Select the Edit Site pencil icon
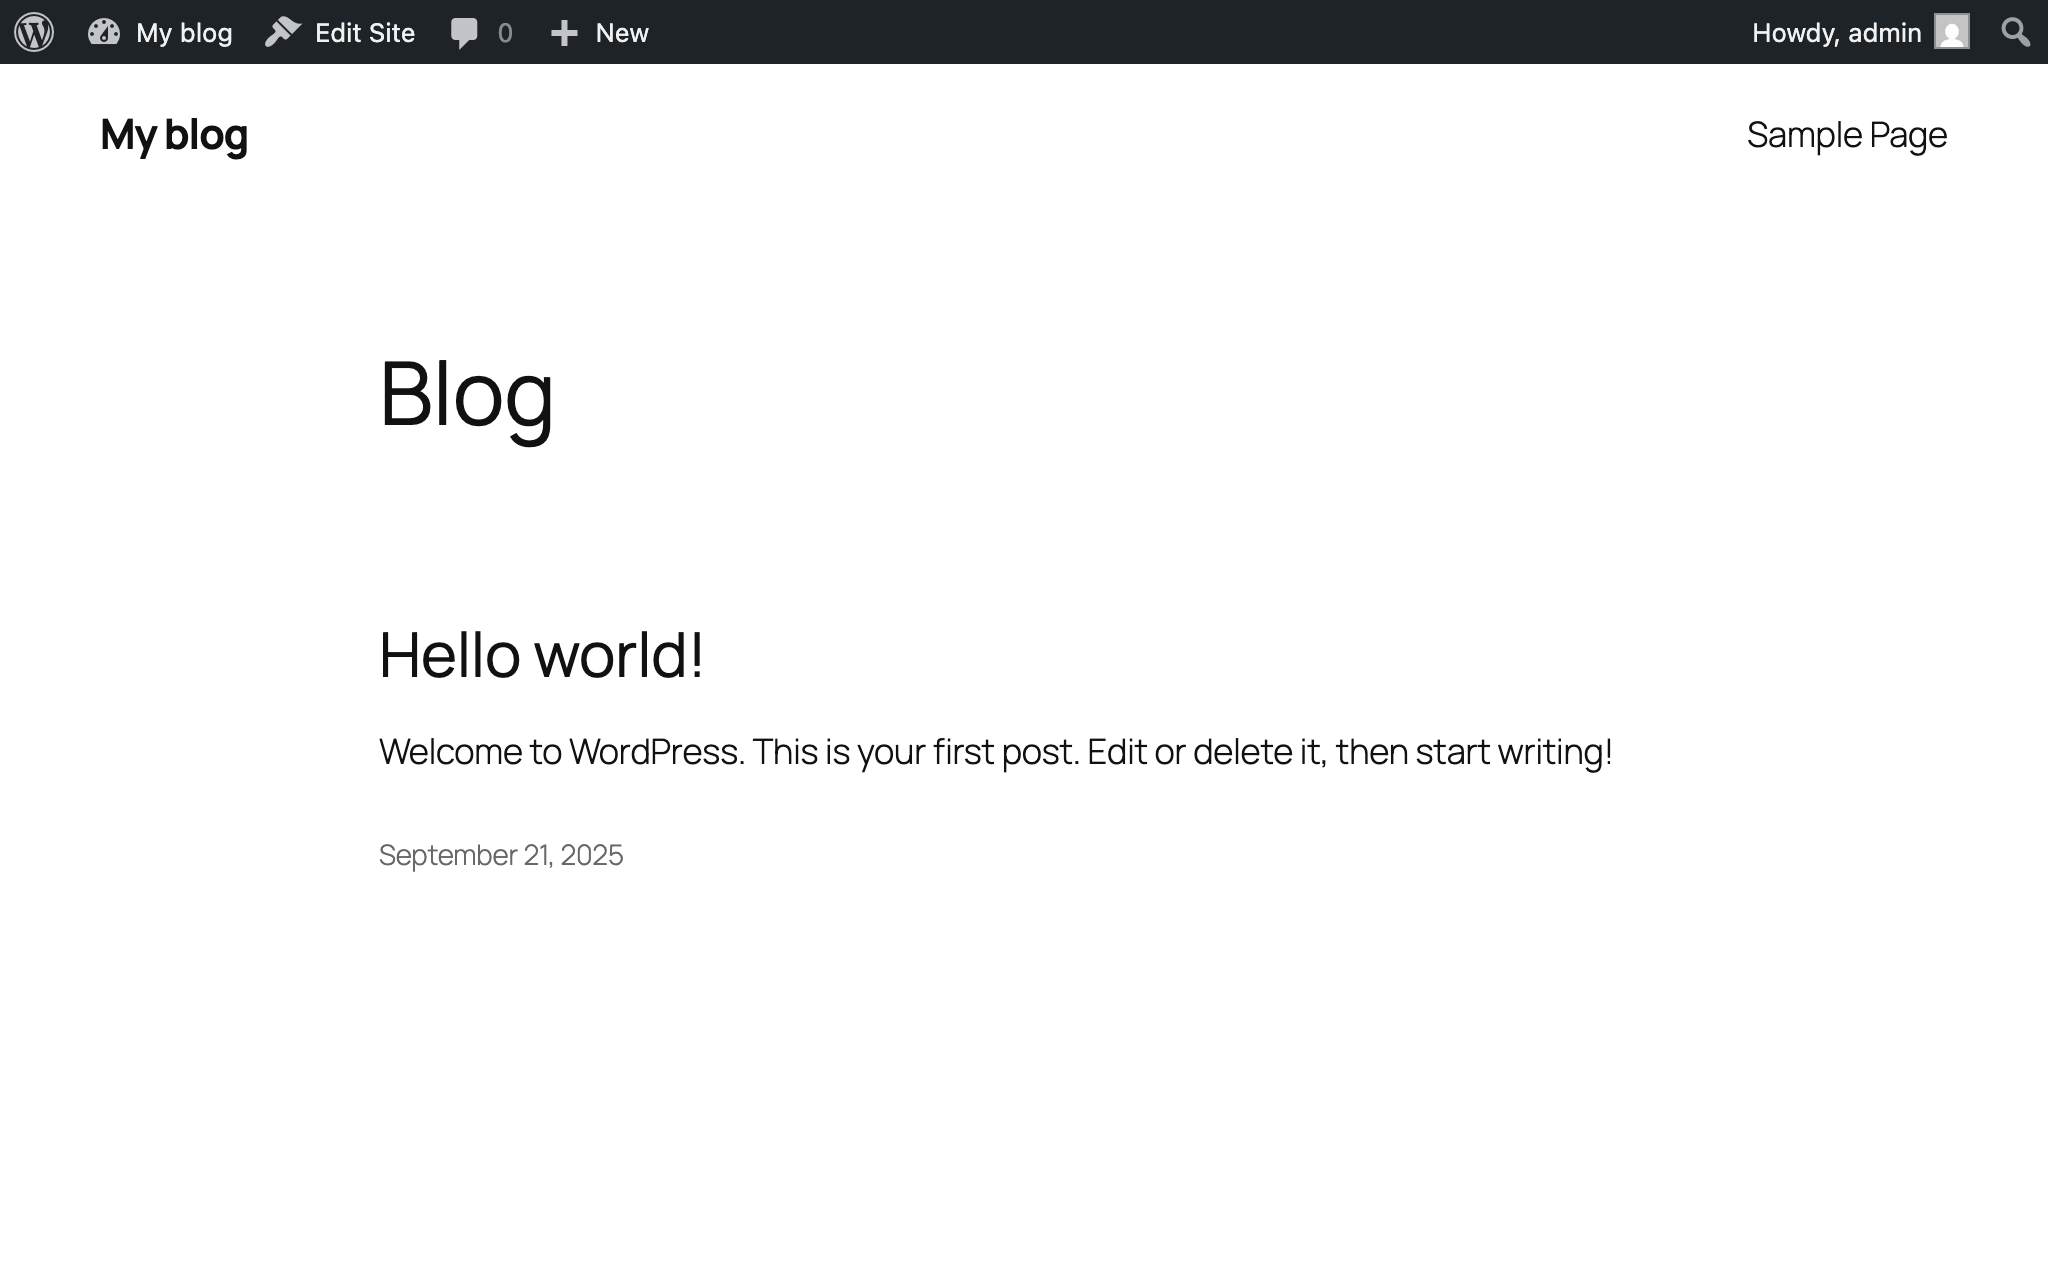The width and height of the screenshot is (2048, 1280). pos(283,32)
